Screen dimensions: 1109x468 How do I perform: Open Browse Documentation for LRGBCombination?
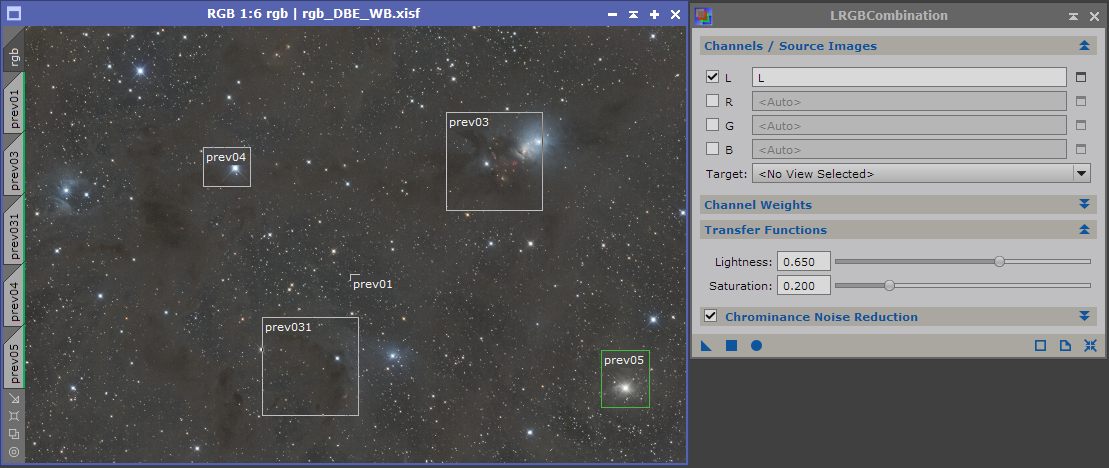tap(1065, 346)
